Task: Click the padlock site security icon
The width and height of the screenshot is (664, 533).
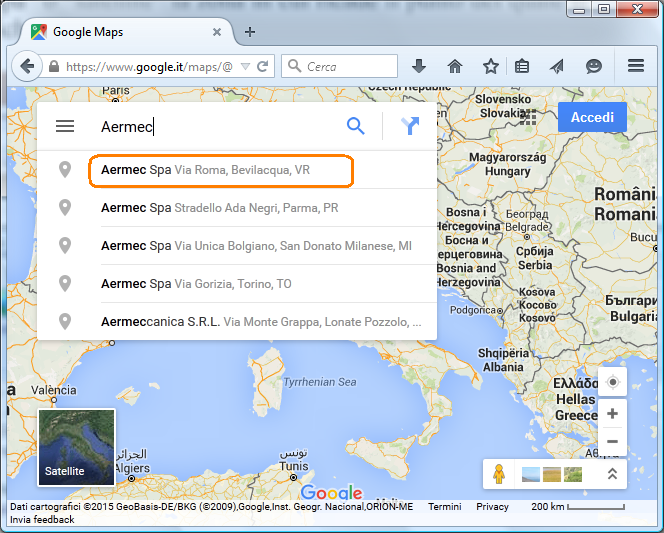Action: point(54,66)
